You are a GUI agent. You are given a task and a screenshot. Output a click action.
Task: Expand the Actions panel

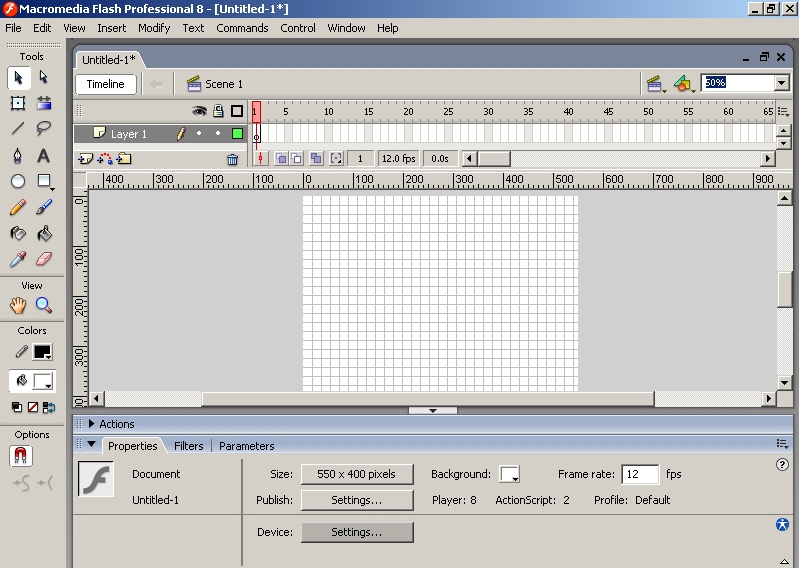click(91, 423)
